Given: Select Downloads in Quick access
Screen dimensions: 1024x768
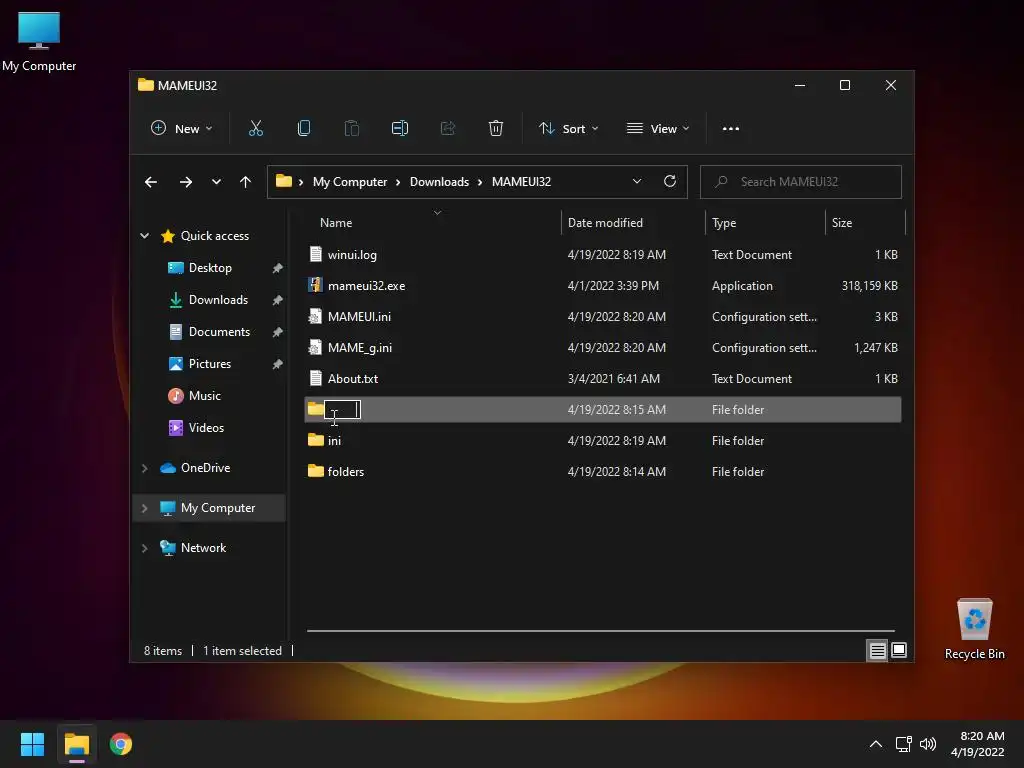Looking at the screenshot, I should pos(218,300).
